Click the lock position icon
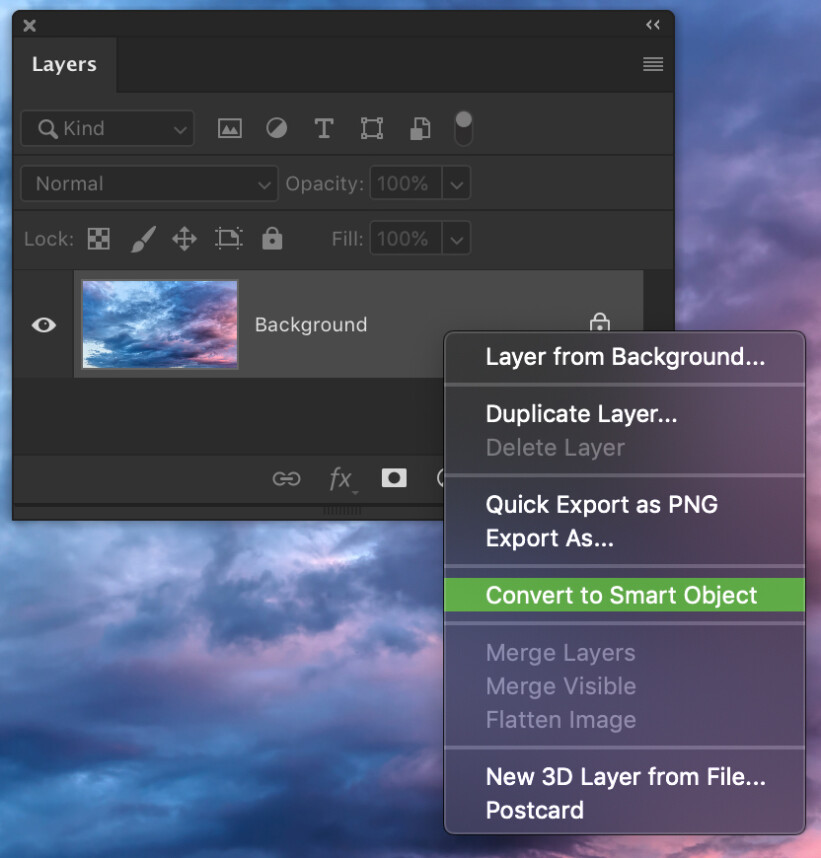The height and width of the screenshot is (858, 821). tap(184, 238)
